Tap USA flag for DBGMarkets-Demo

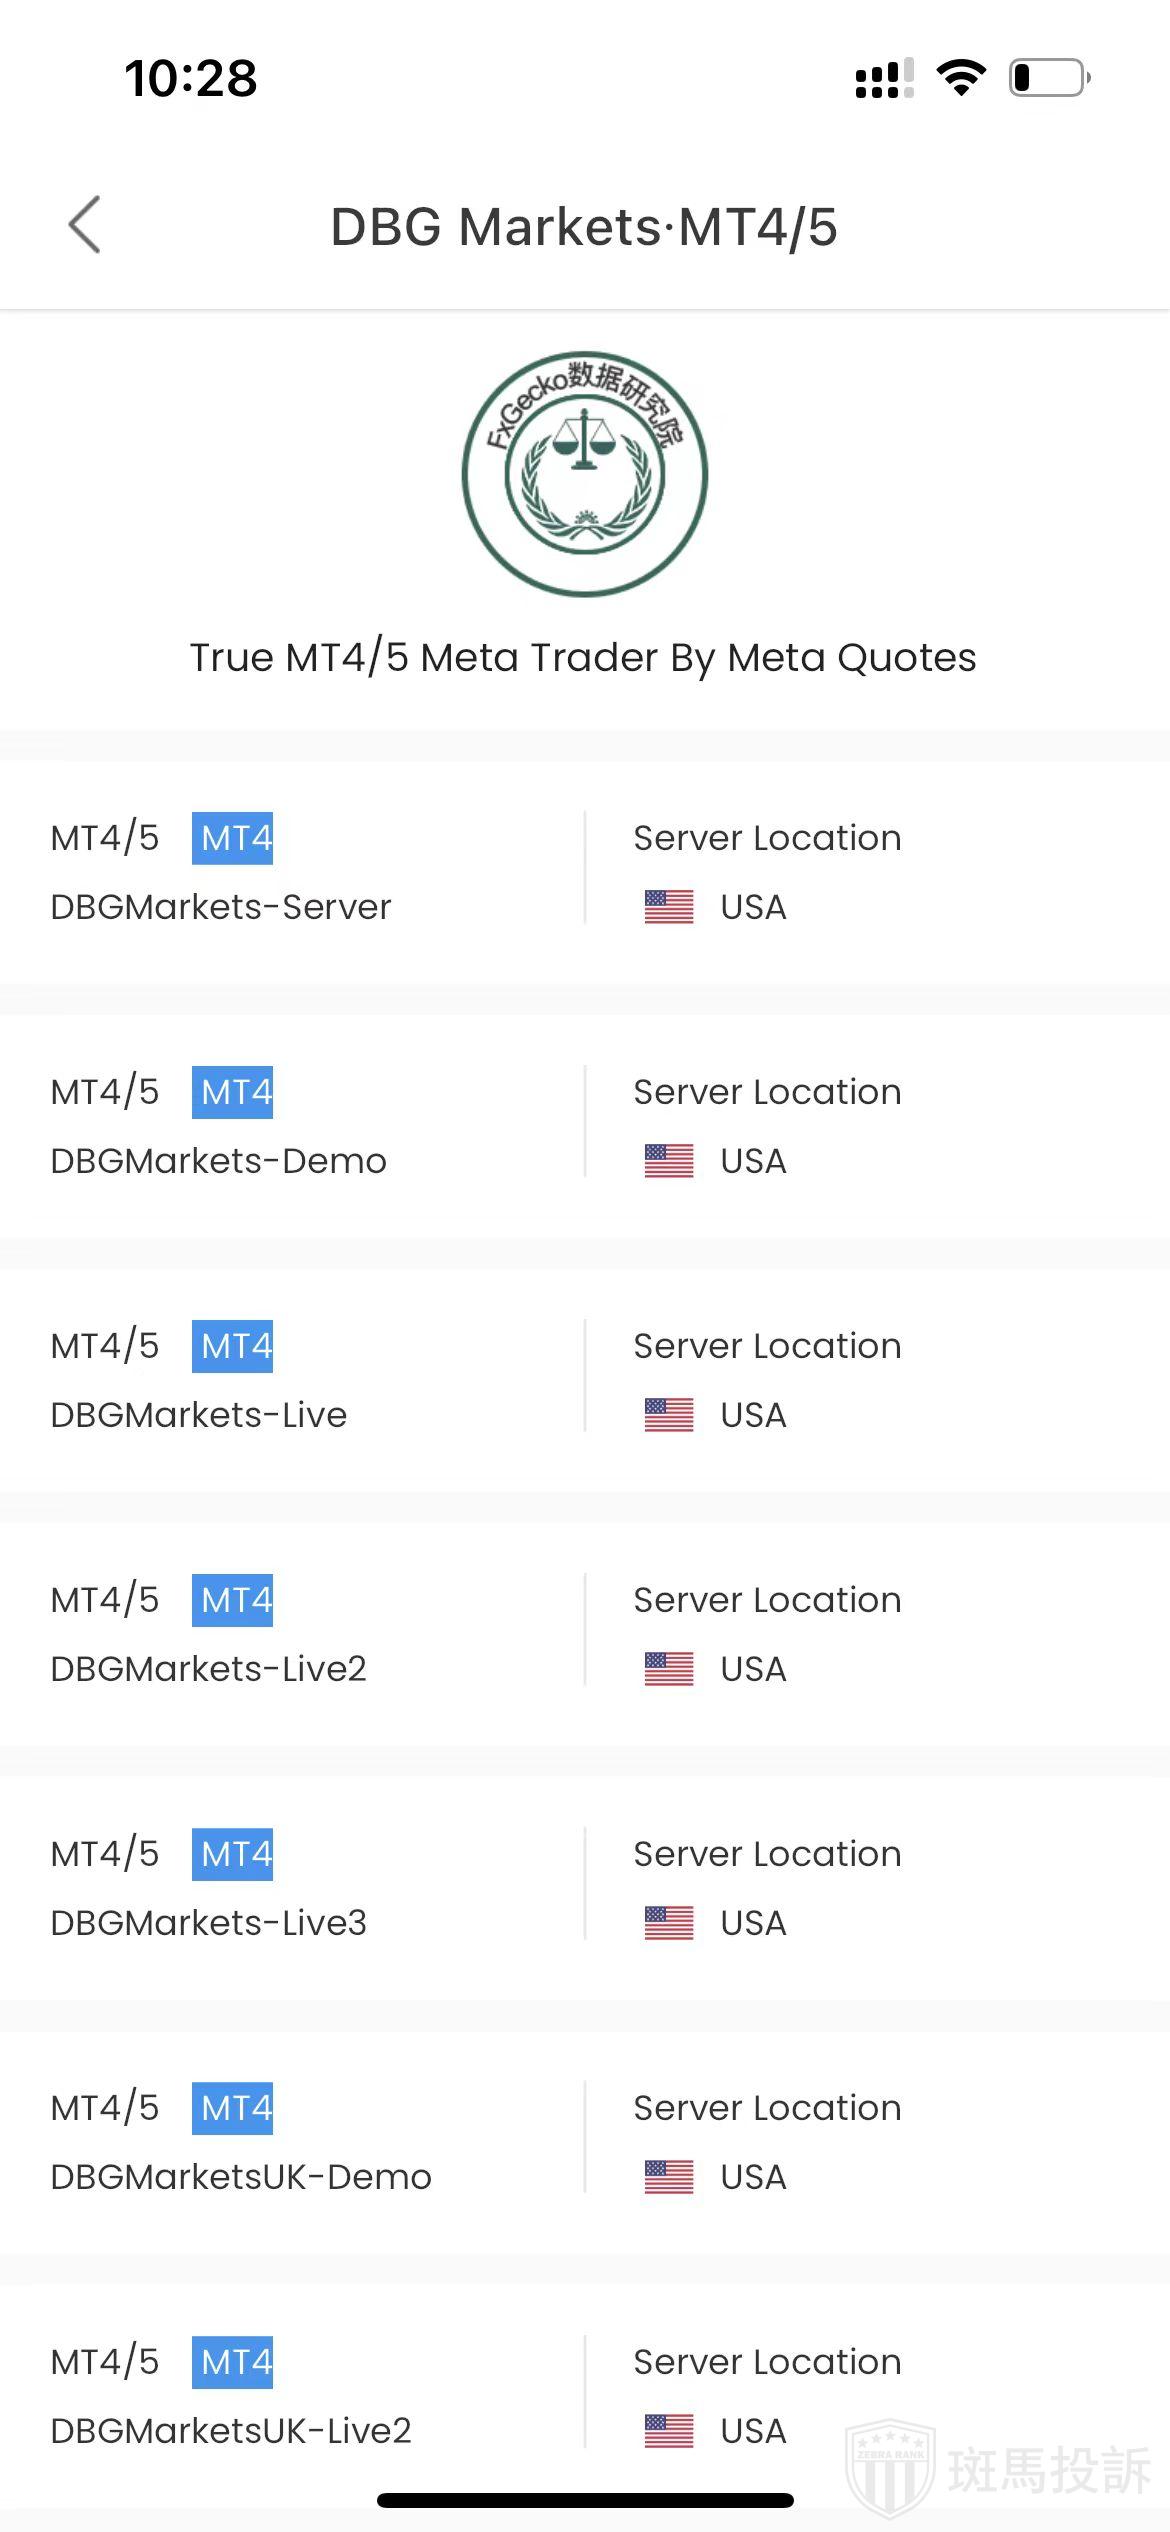click(669, 1161)
